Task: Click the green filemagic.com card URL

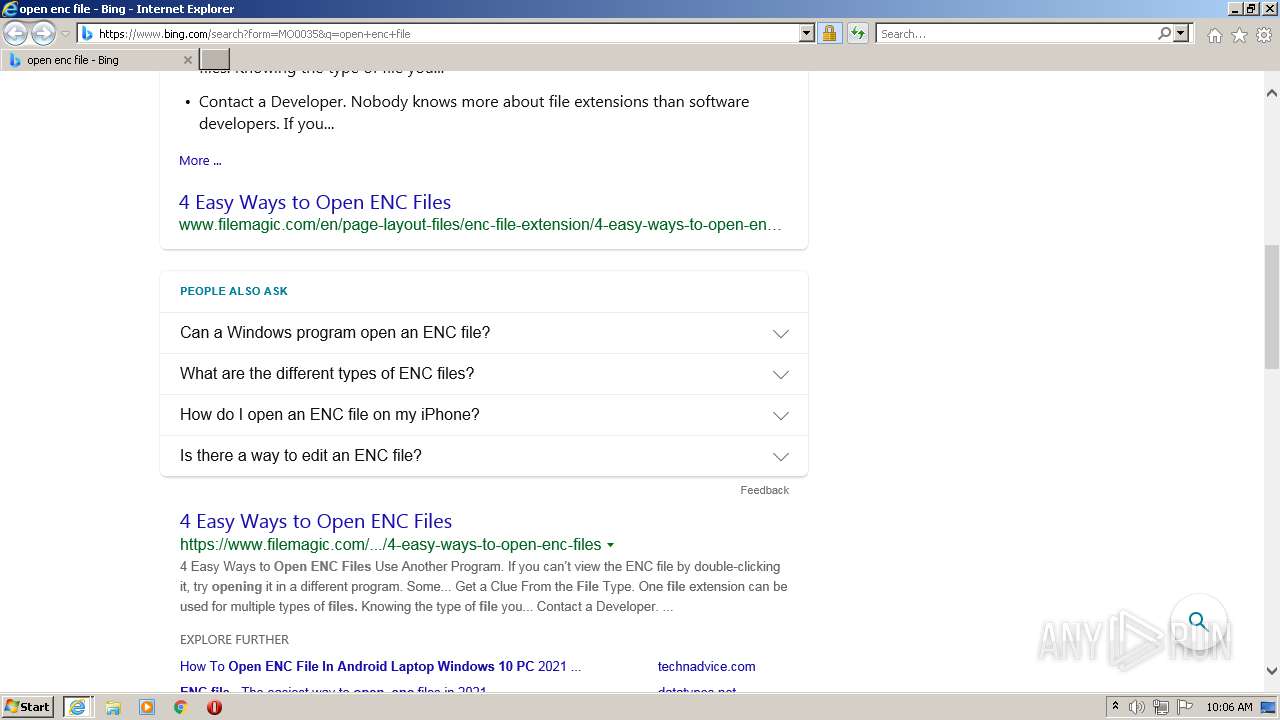Action: pyautogui.click(x=480, y=225)
